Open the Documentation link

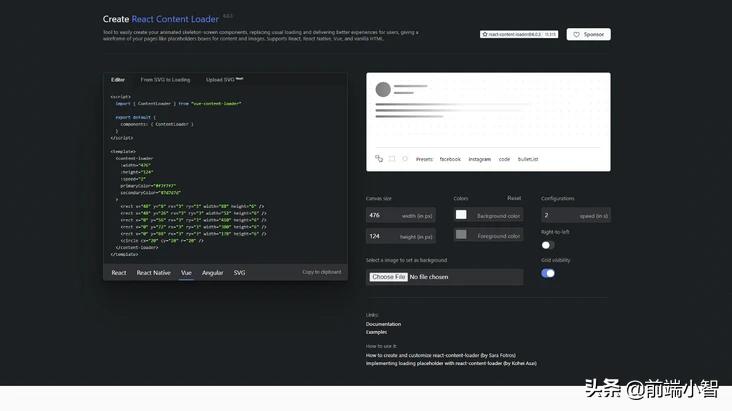point(383,324)
